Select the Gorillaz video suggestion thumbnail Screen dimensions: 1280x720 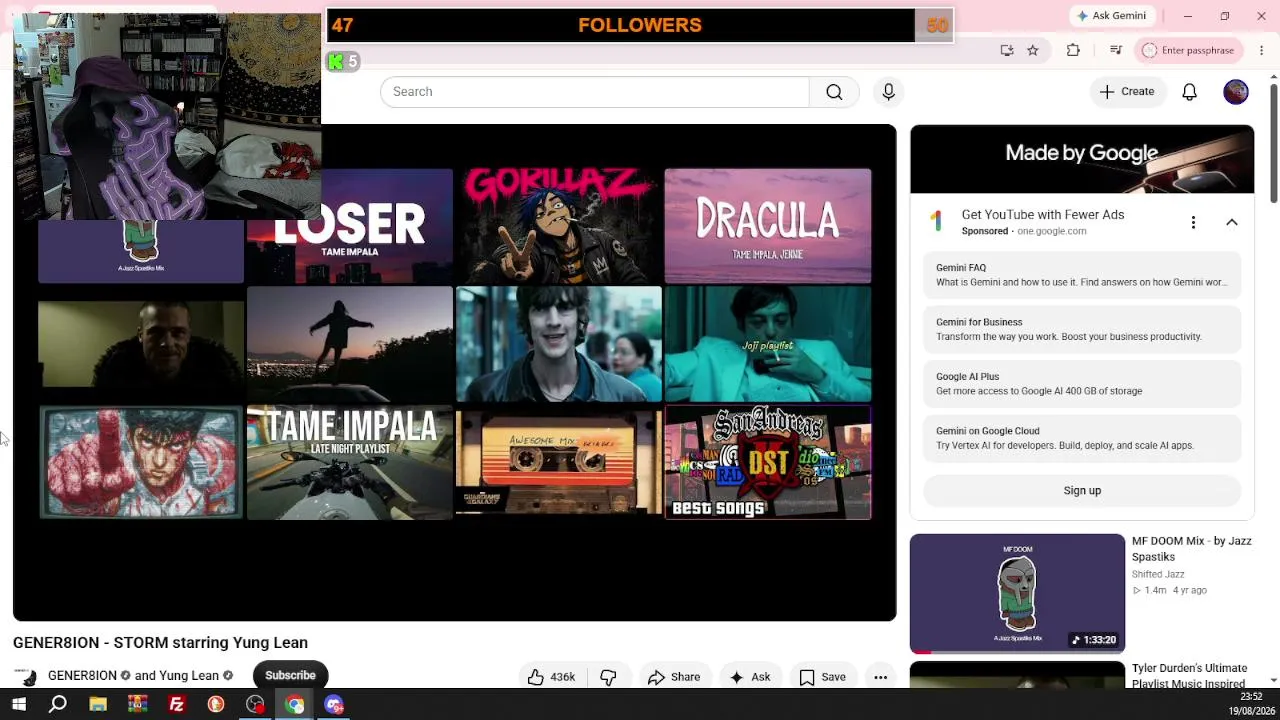(x=558, y=226)
